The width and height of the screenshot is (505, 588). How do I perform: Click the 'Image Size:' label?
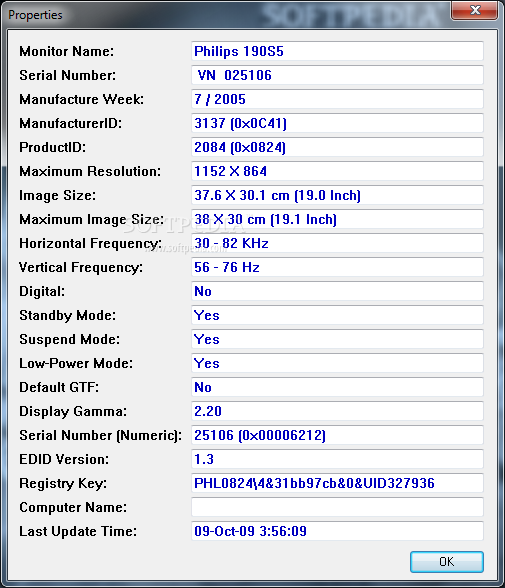[57, 196]
